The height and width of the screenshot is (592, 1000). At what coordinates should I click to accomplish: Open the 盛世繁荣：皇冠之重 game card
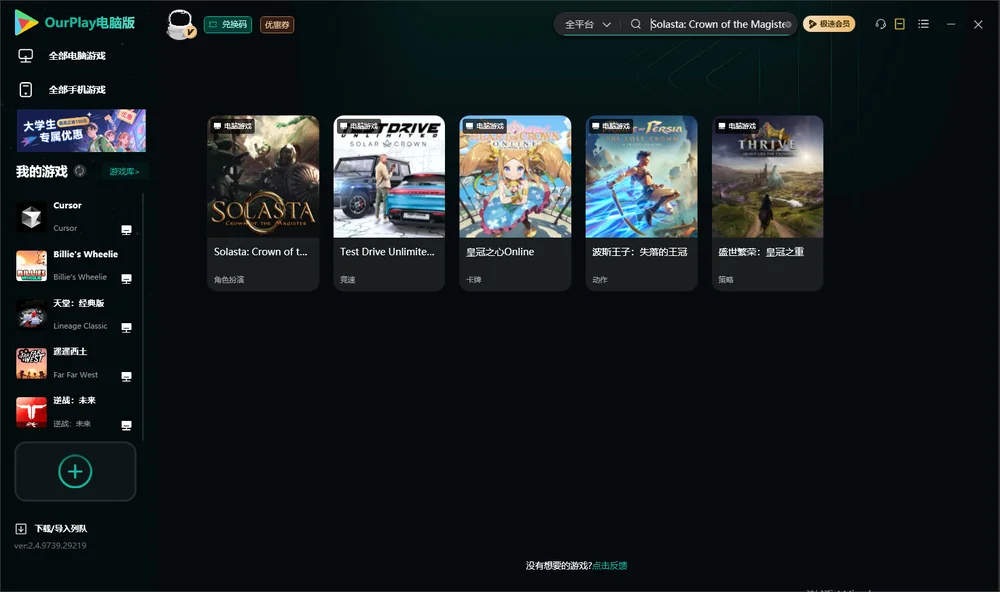point(768,203)
